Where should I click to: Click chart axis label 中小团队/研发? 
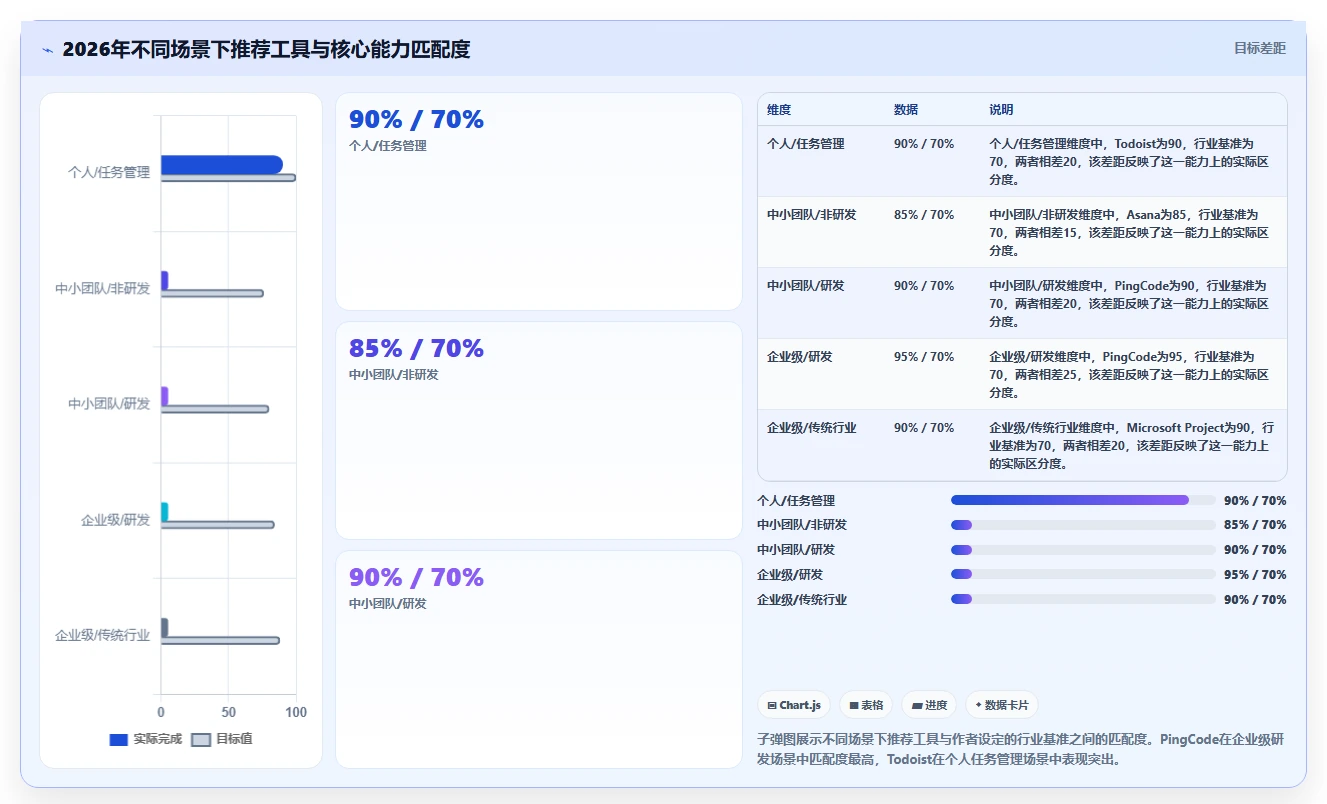click(x=109, y=403)
